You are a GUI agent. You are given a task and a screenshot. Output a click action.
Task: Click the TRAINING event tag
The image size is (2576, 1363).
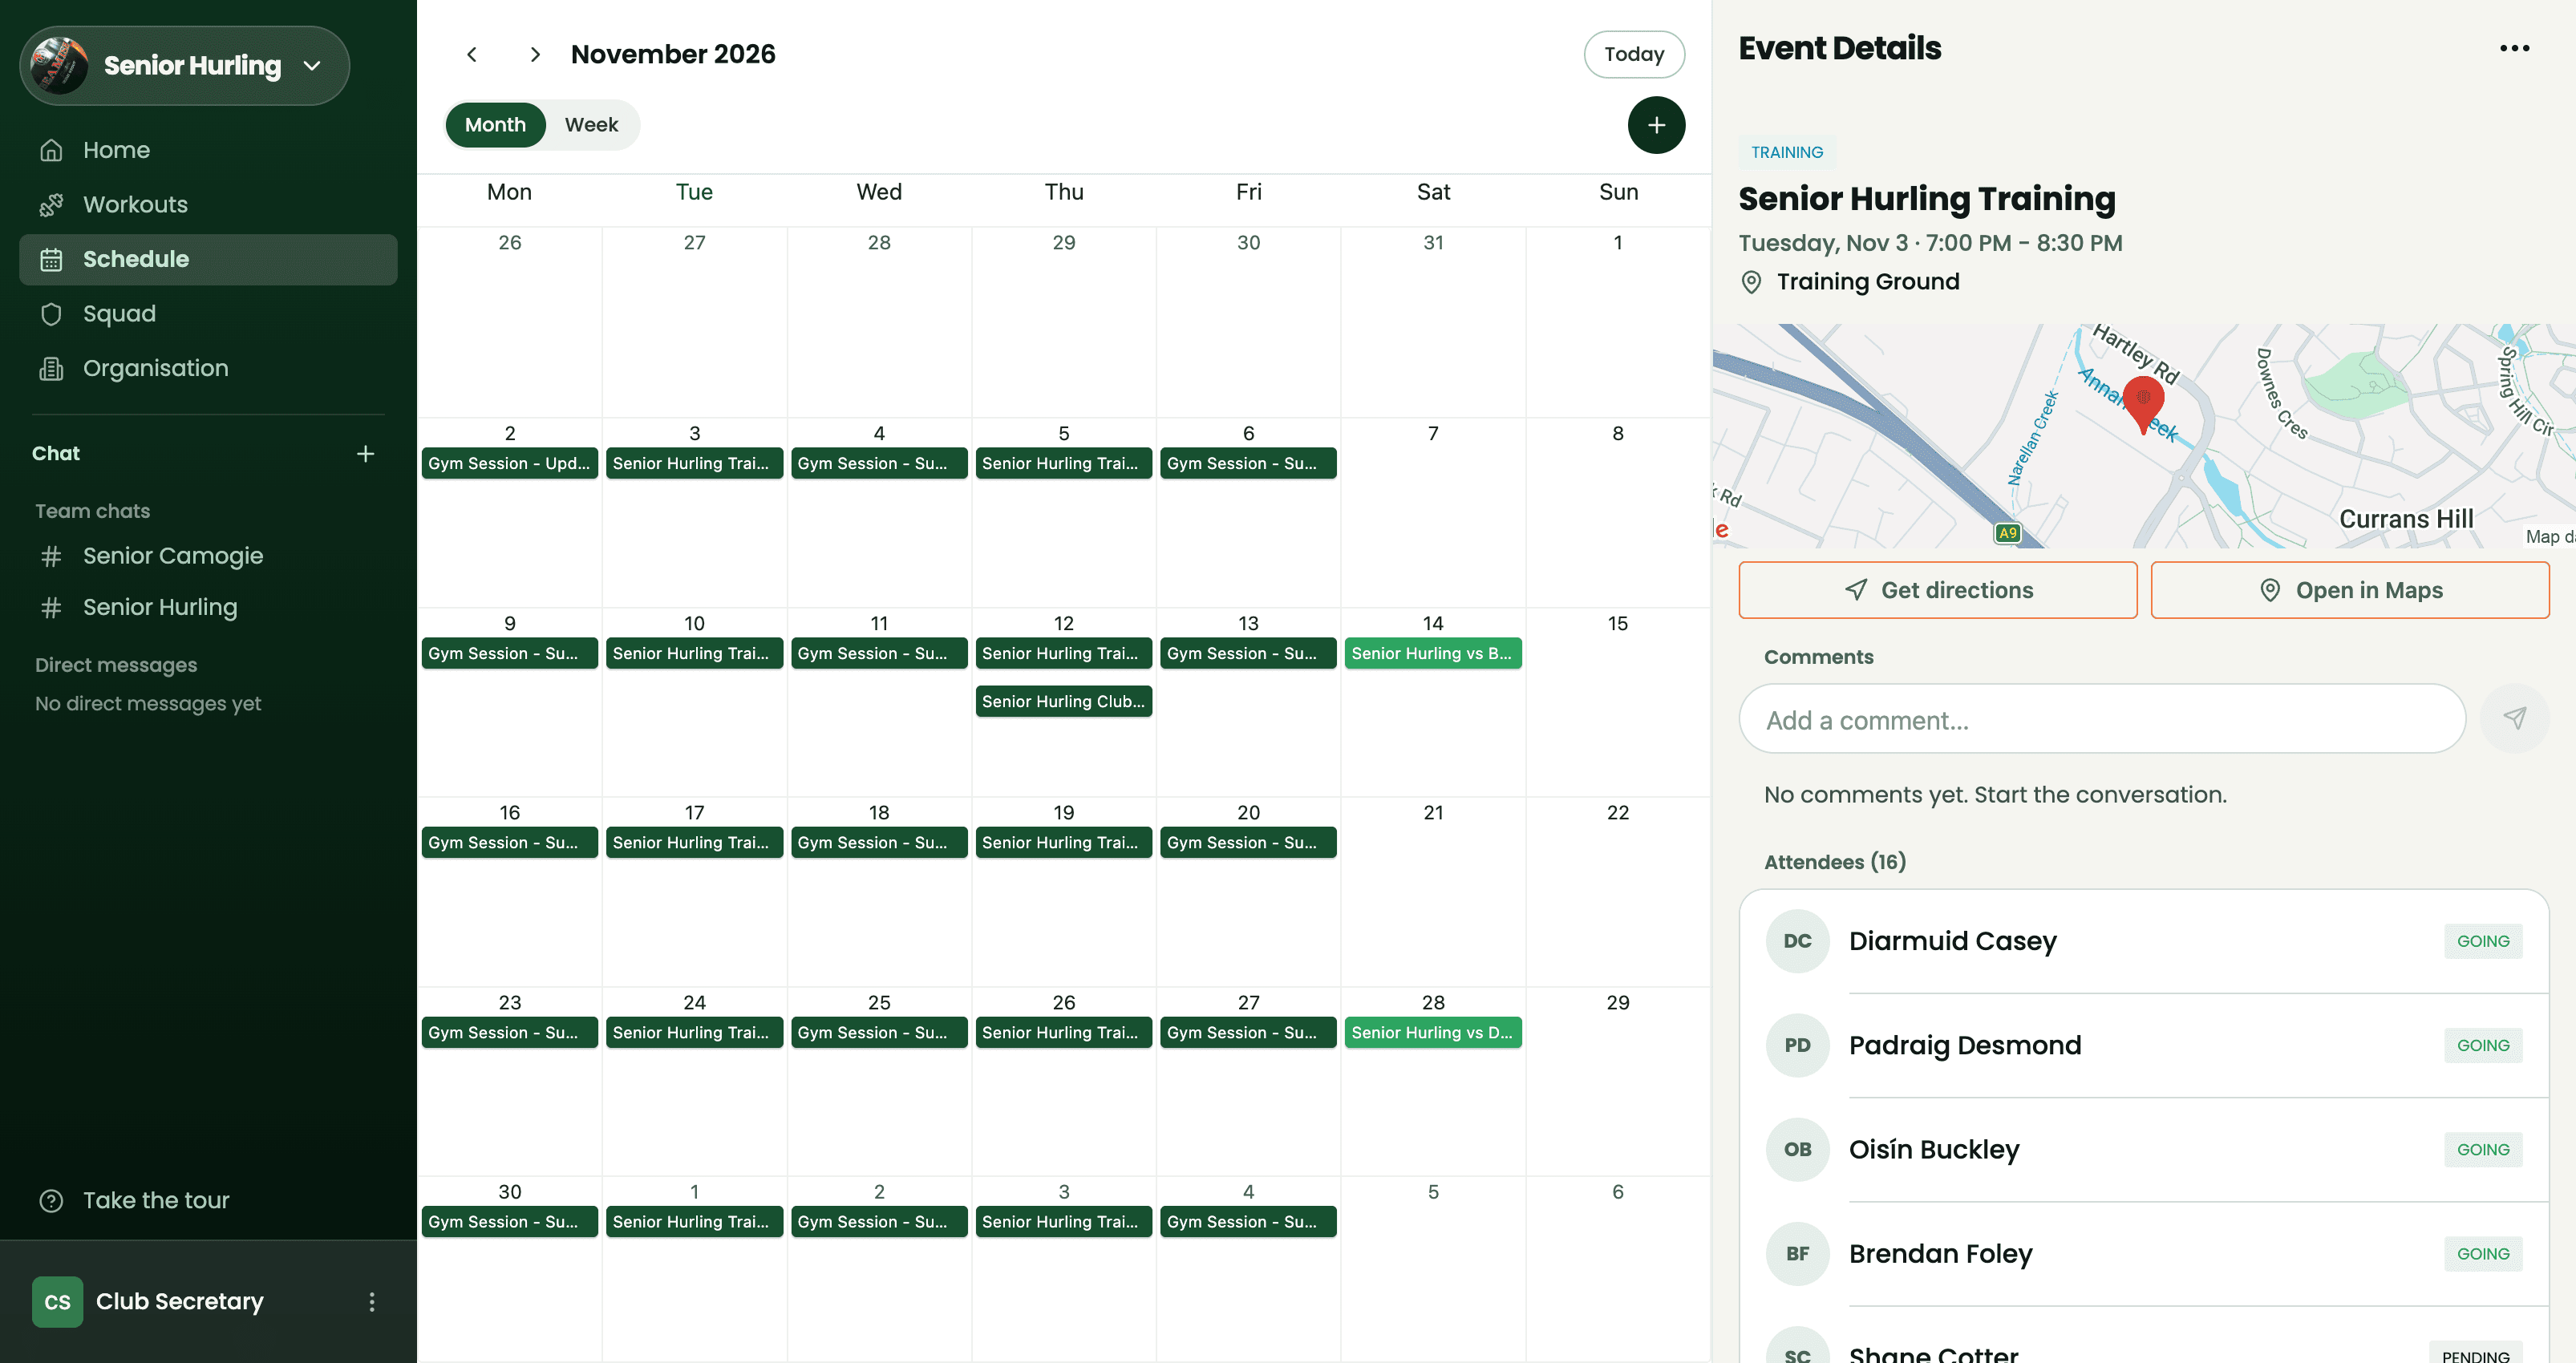point(1786,152)
